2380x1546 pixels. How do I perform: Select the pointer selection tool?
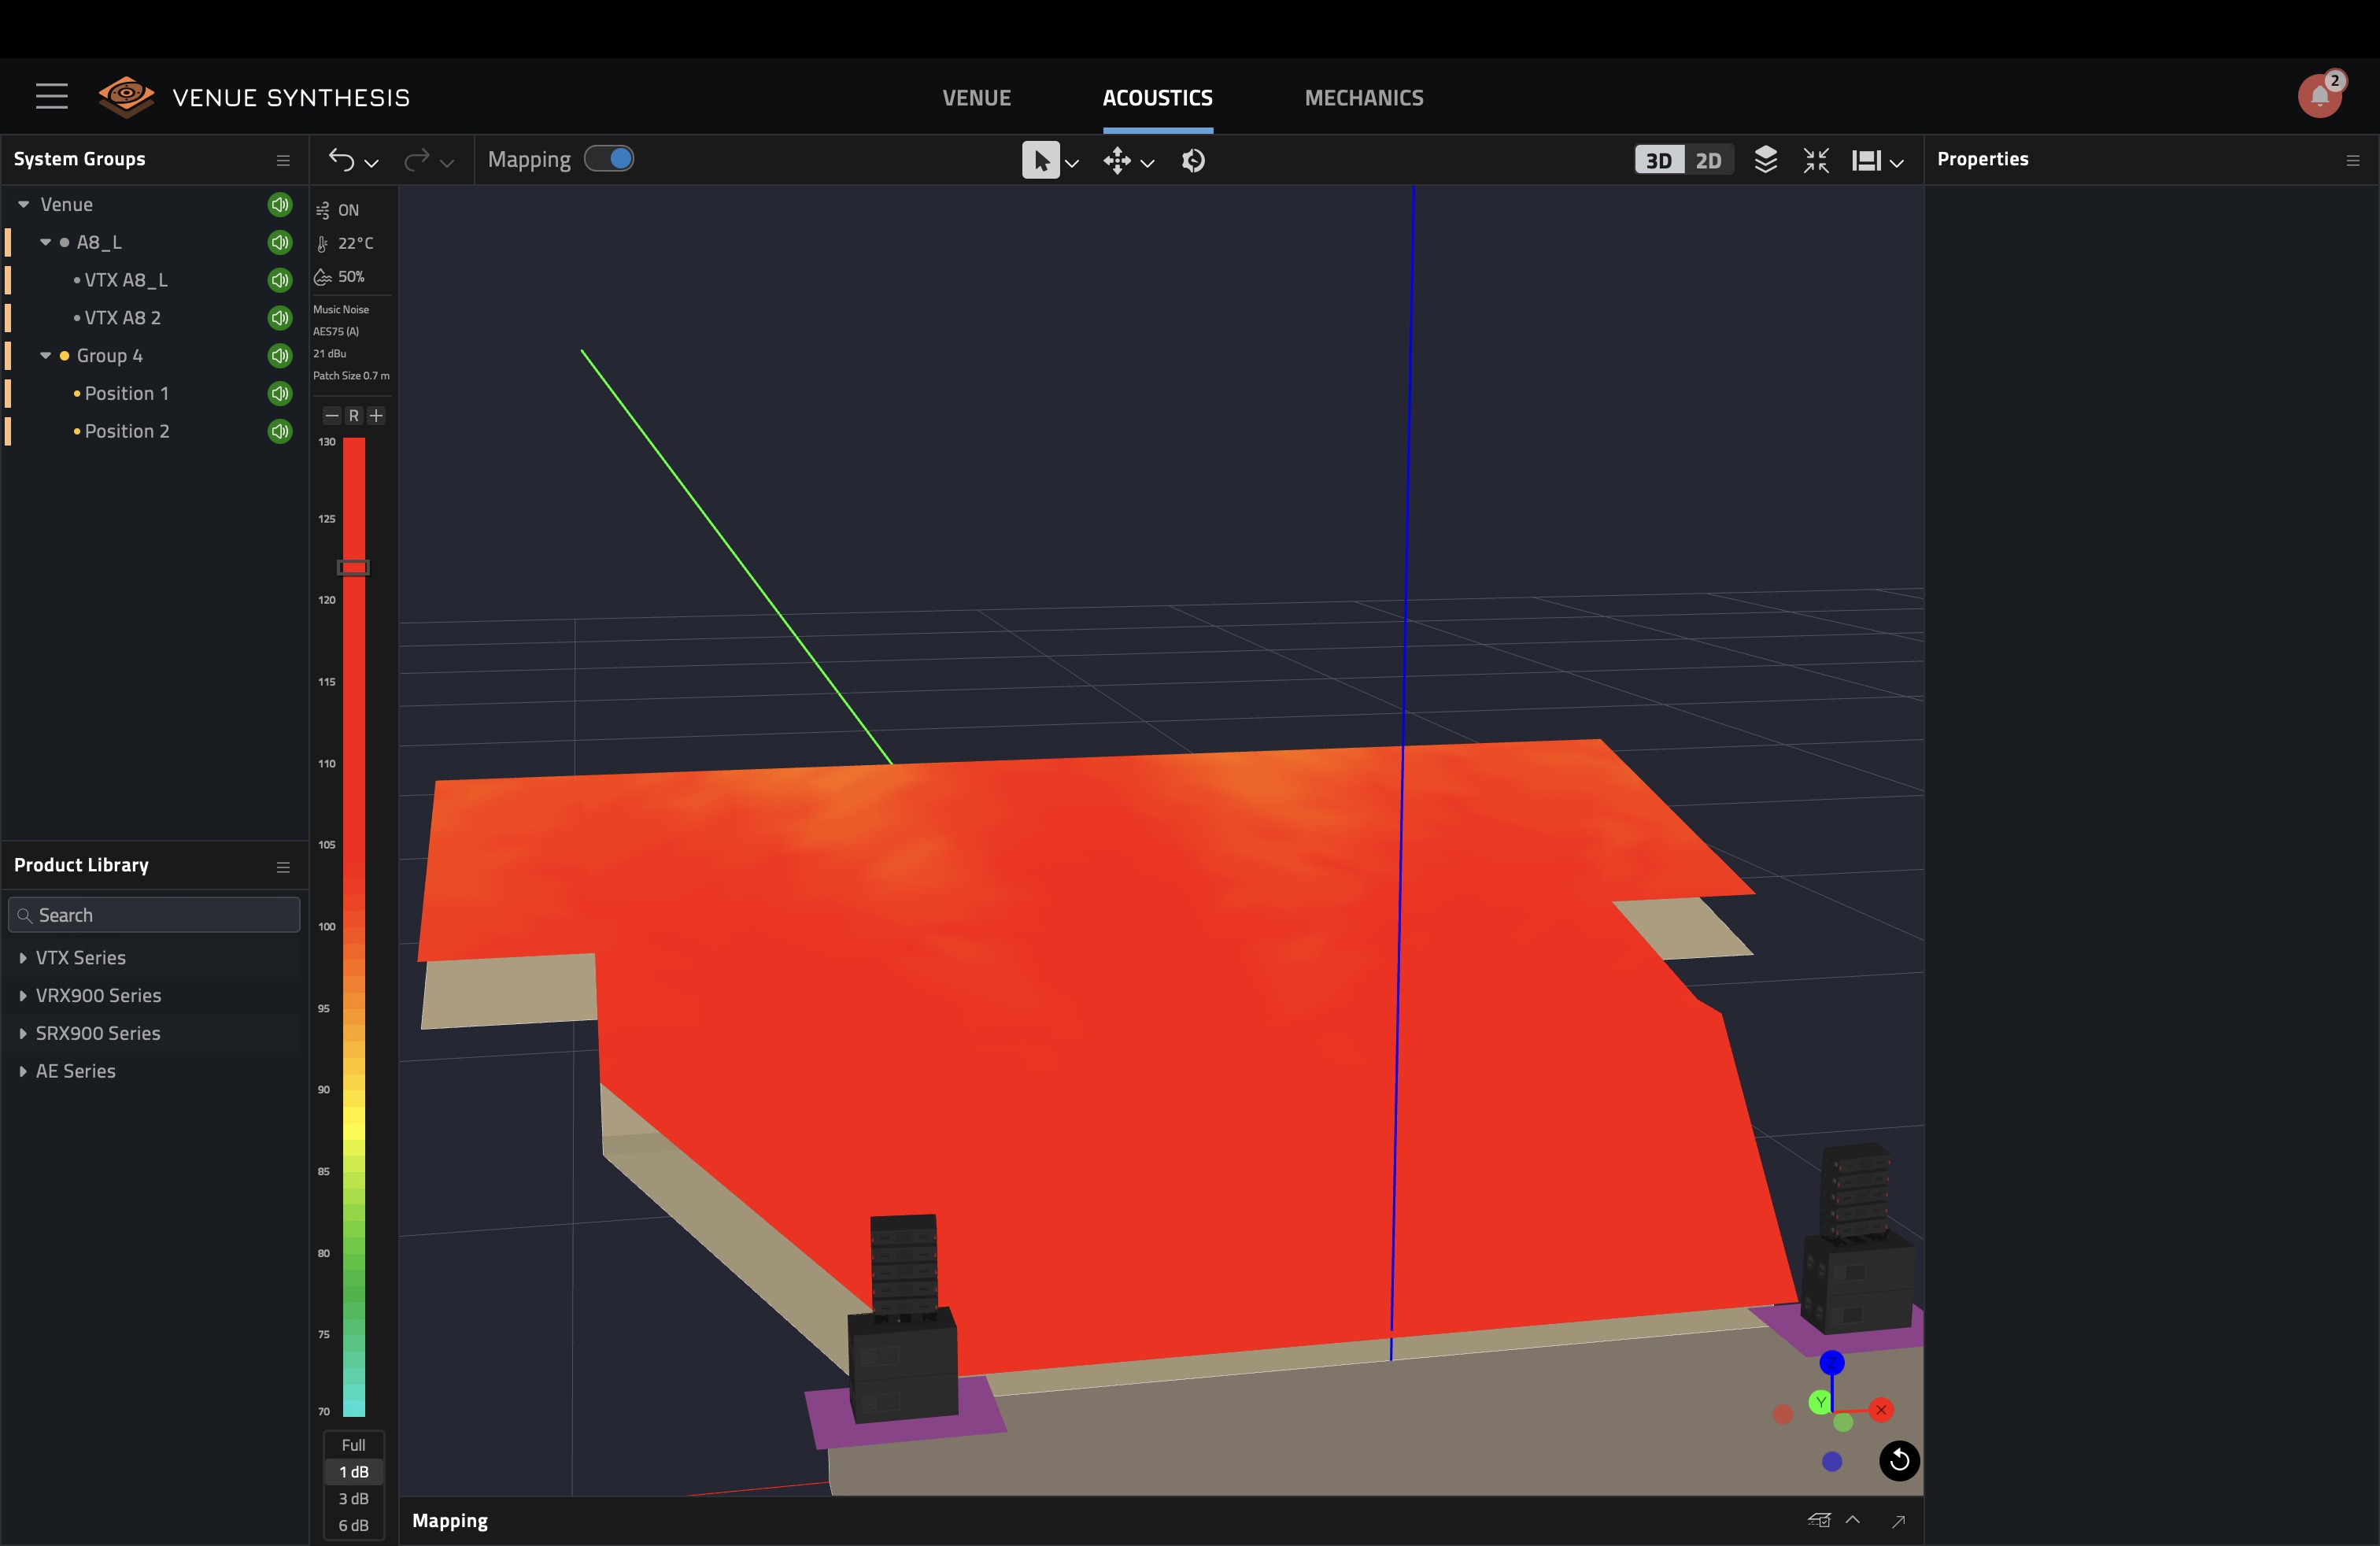(x=1040, y=160)
